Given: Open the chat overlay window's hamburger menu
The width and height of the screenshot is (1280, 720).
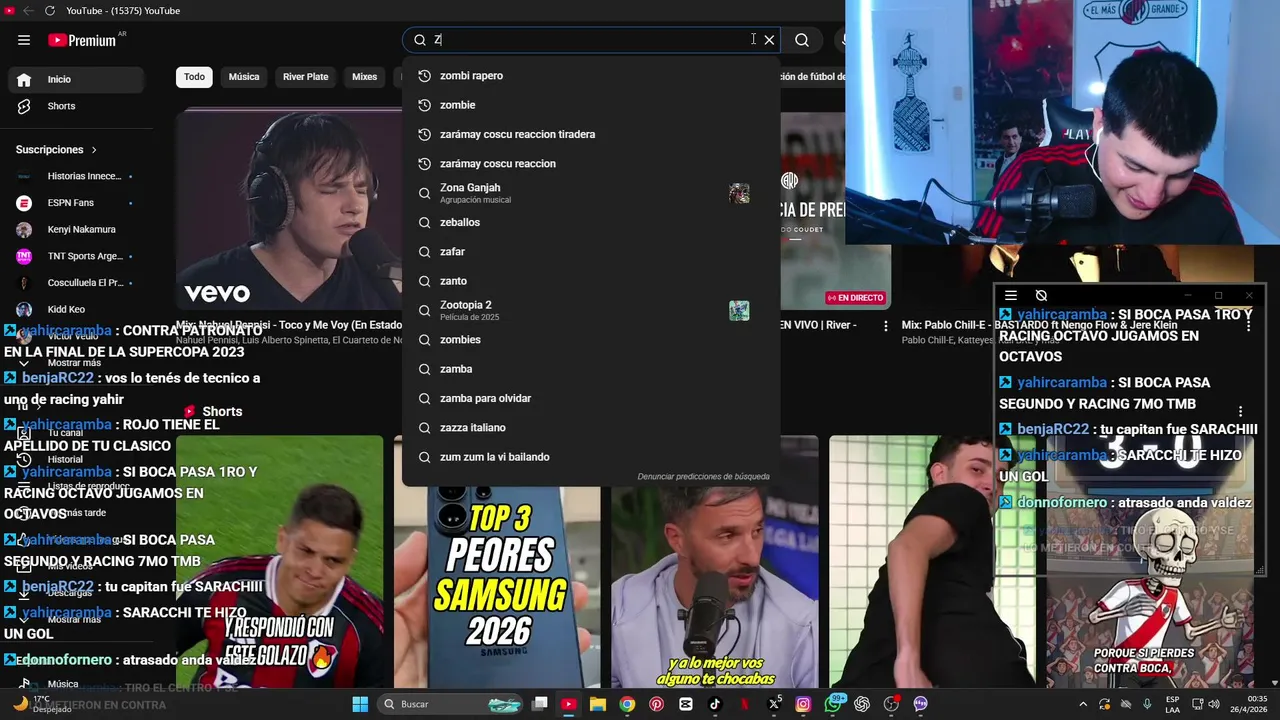Looking at the screenshot, I should pyautogui.click(x=1011, y=295).
